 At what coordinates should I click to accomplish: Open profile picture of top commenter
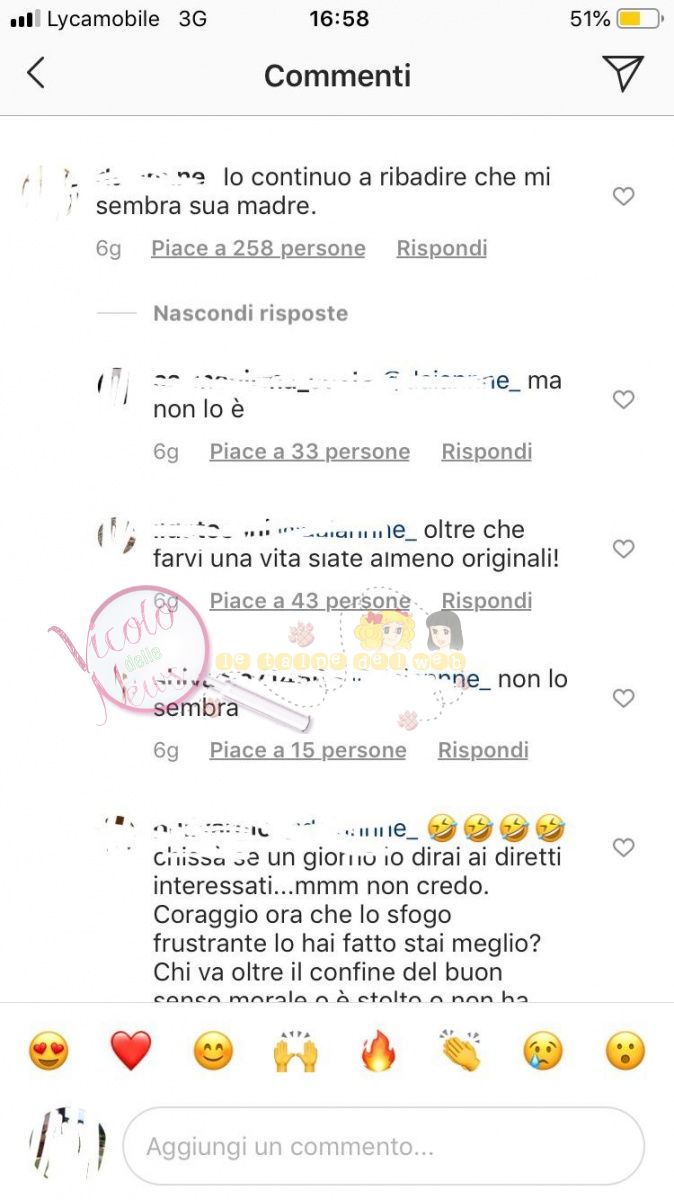point(48,192)
